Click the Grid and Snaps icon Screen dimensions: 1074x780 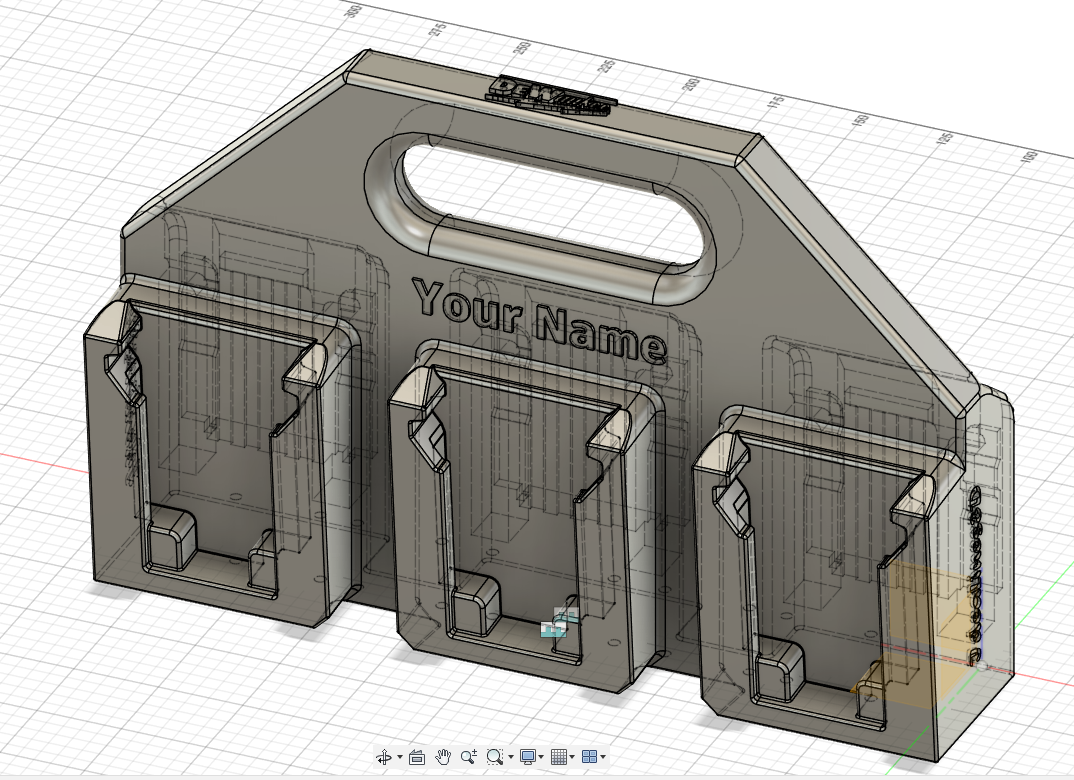560,758
